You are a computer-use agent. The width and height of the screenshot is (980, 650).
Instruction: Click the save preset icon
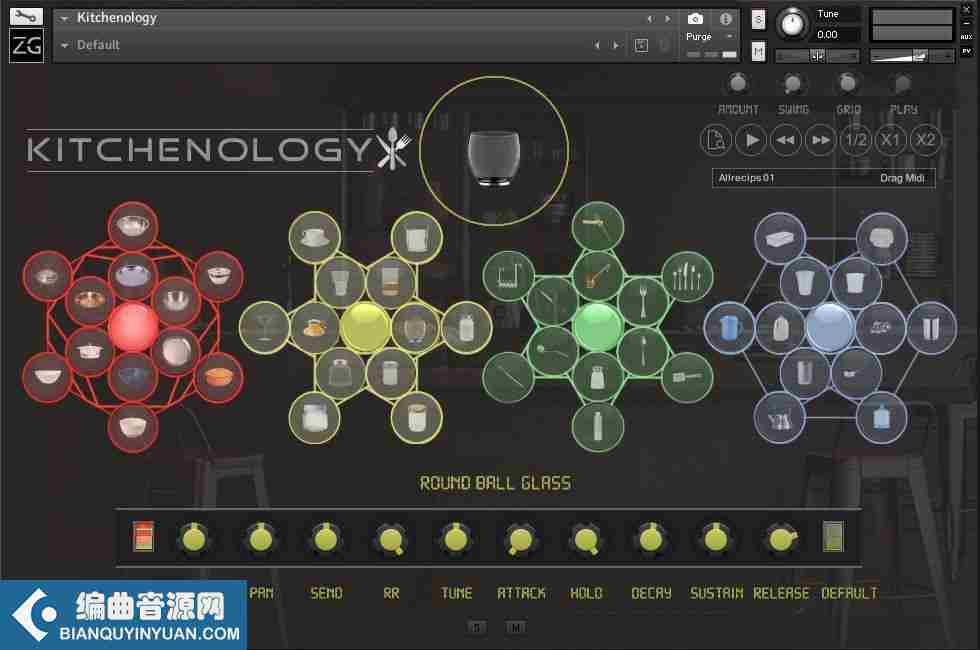641,46
